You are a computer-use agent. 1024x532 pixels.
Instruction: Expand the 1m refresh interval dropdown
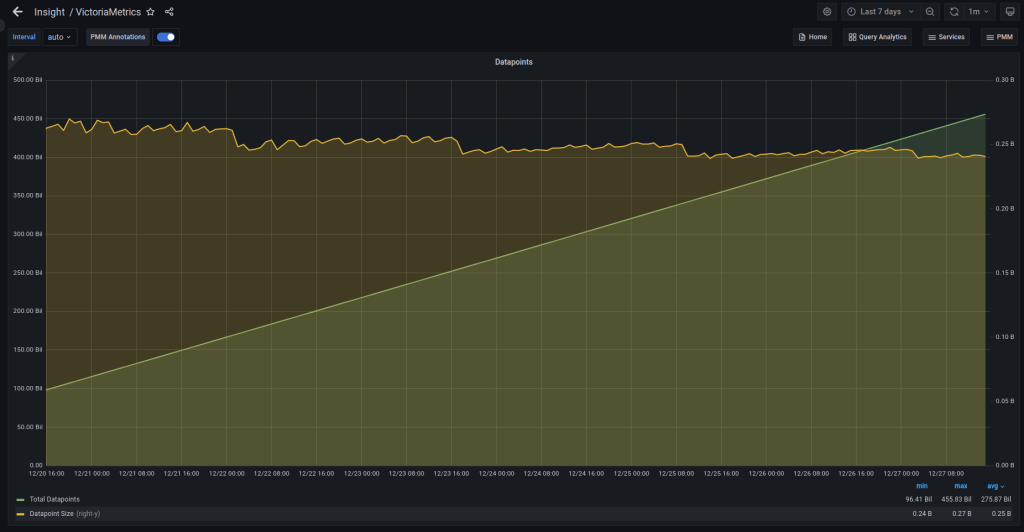[980, 12]
